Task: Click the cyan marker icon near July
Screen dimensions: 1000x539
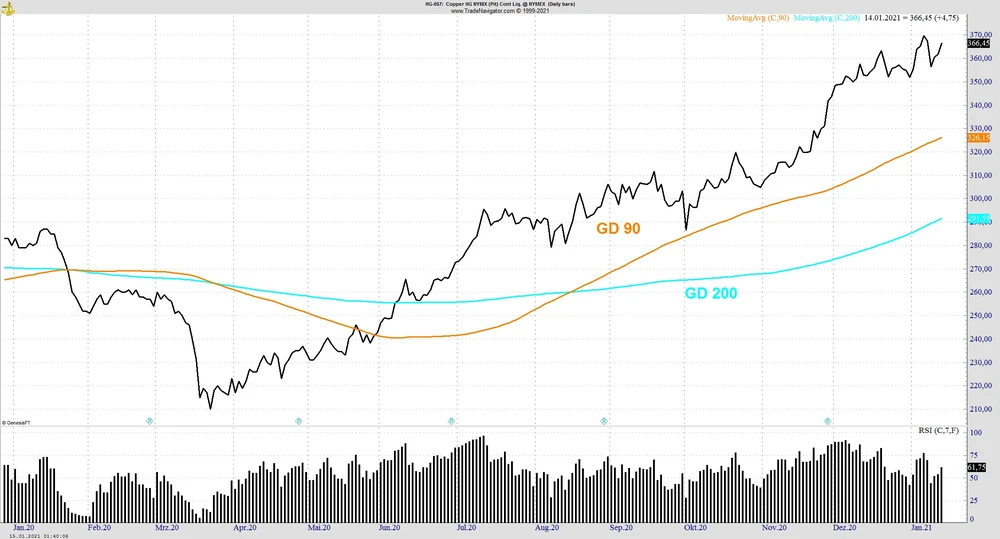Action: point(451,421)
